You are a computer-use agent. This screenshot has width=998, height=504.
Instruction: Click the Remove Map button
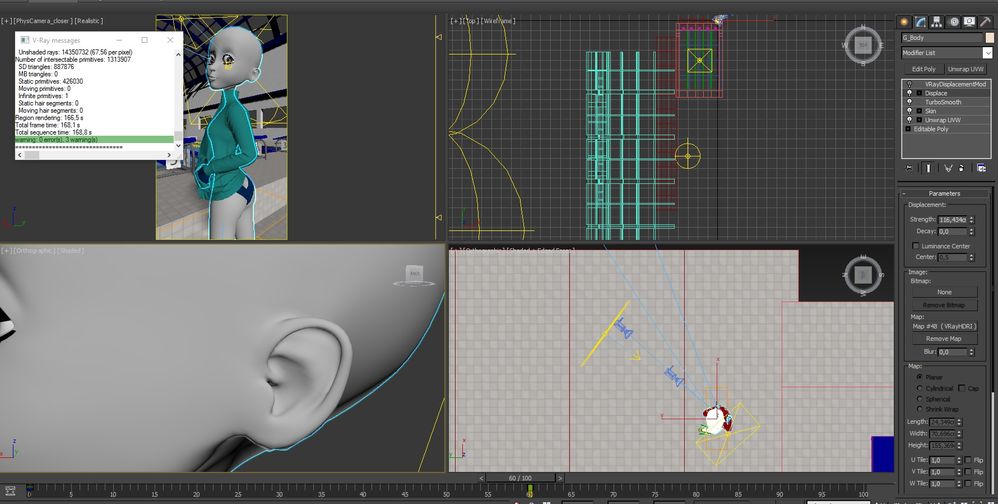(x=945, y=339)
